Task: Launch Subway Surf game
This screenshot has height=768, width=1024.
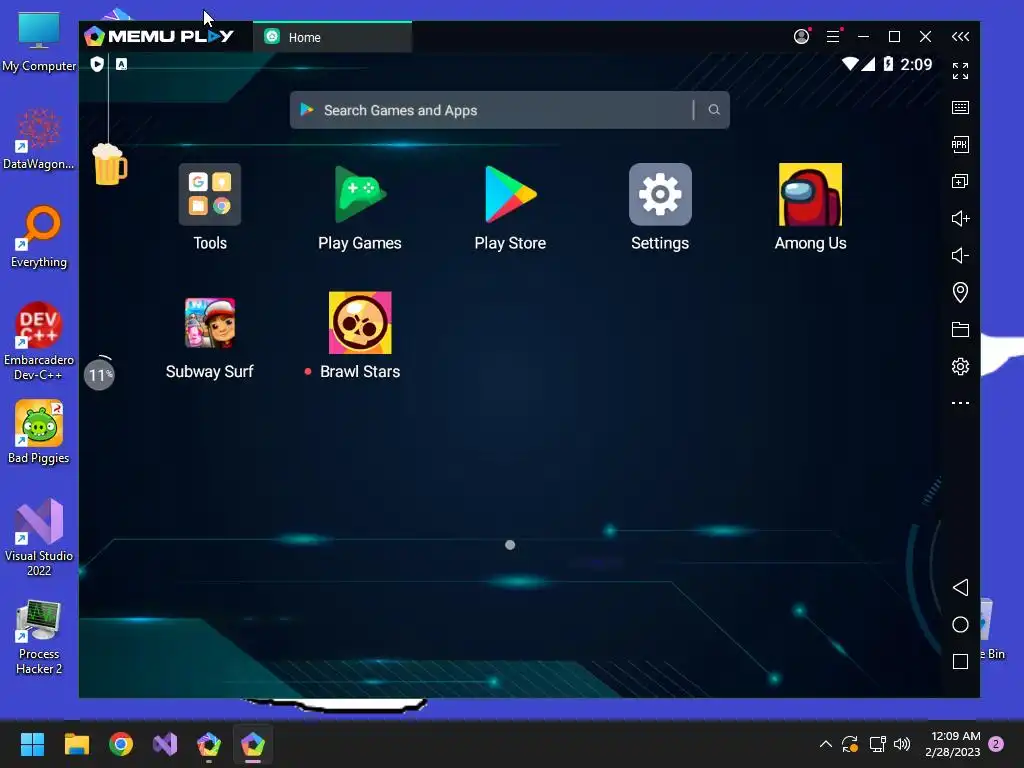Action: pos(210,323)
